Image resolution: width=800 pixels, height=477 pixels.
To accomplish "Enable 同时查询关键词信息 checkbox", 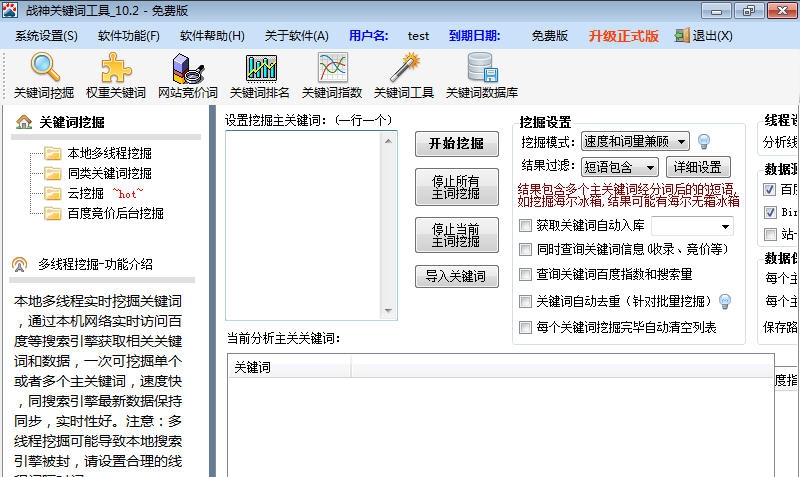I will tap(525, 249).
